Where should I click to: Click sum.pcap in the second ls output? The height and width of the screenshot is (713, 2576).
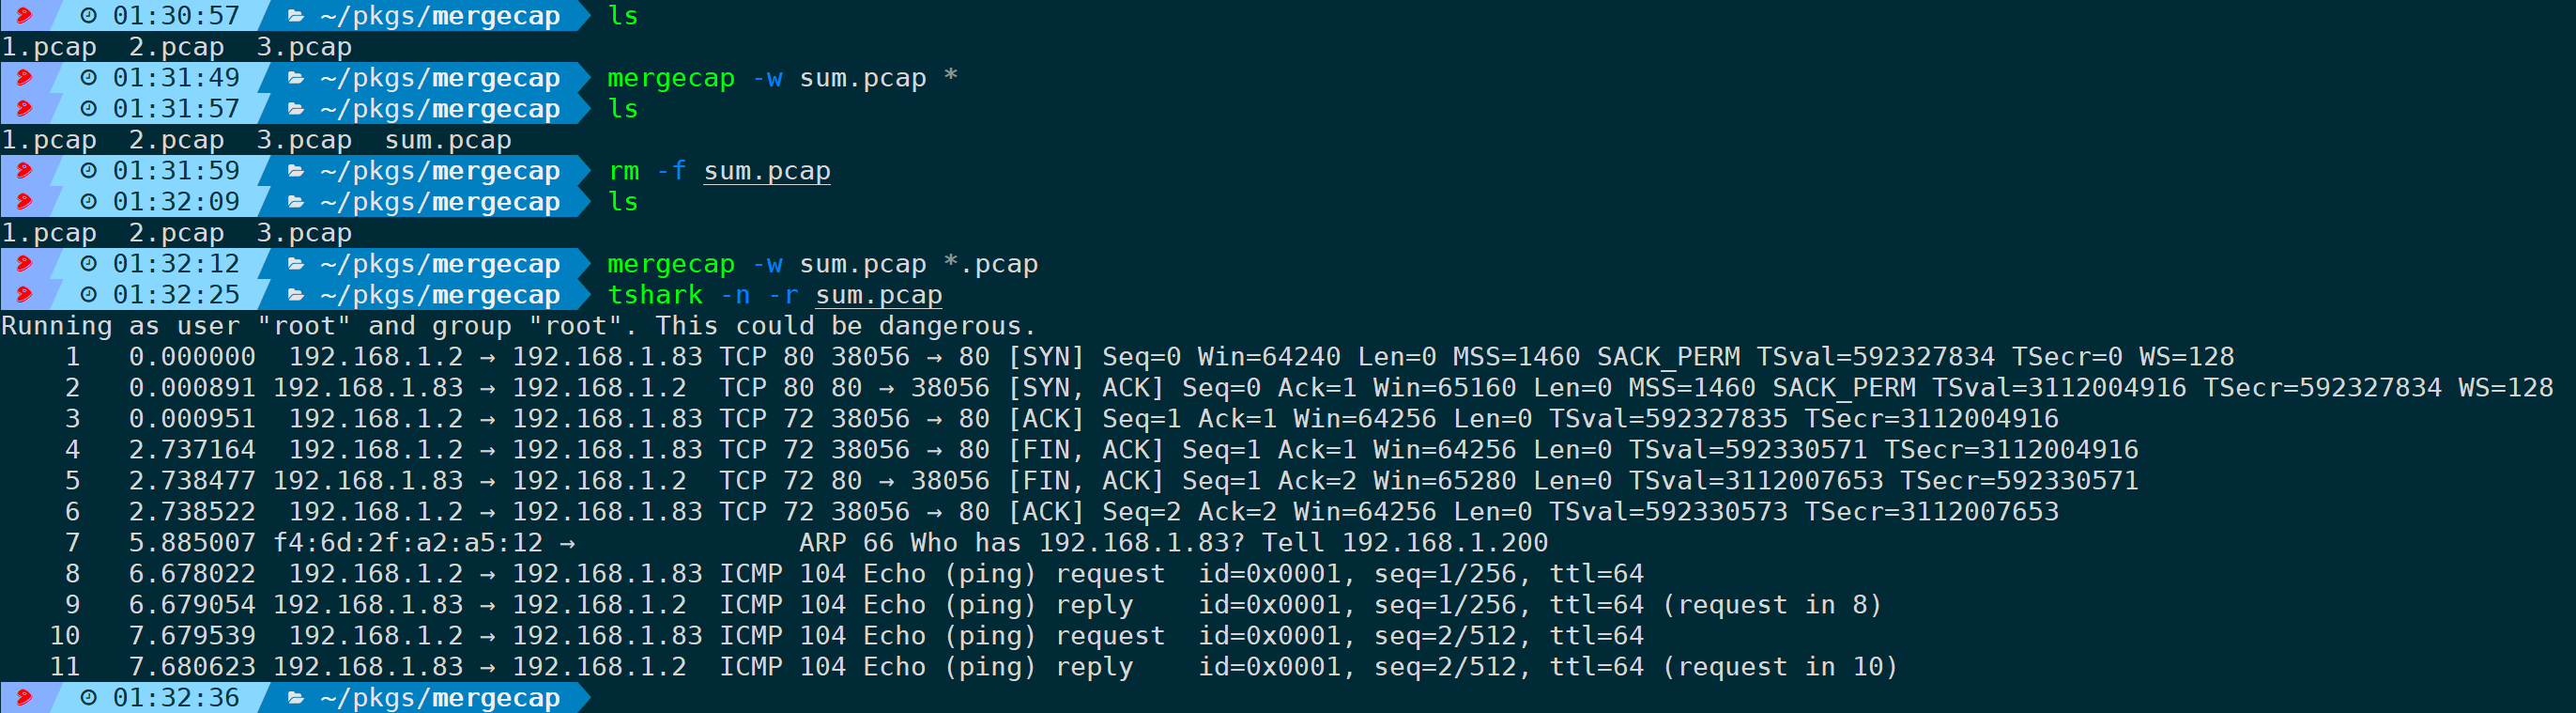(x=448, y=141)
